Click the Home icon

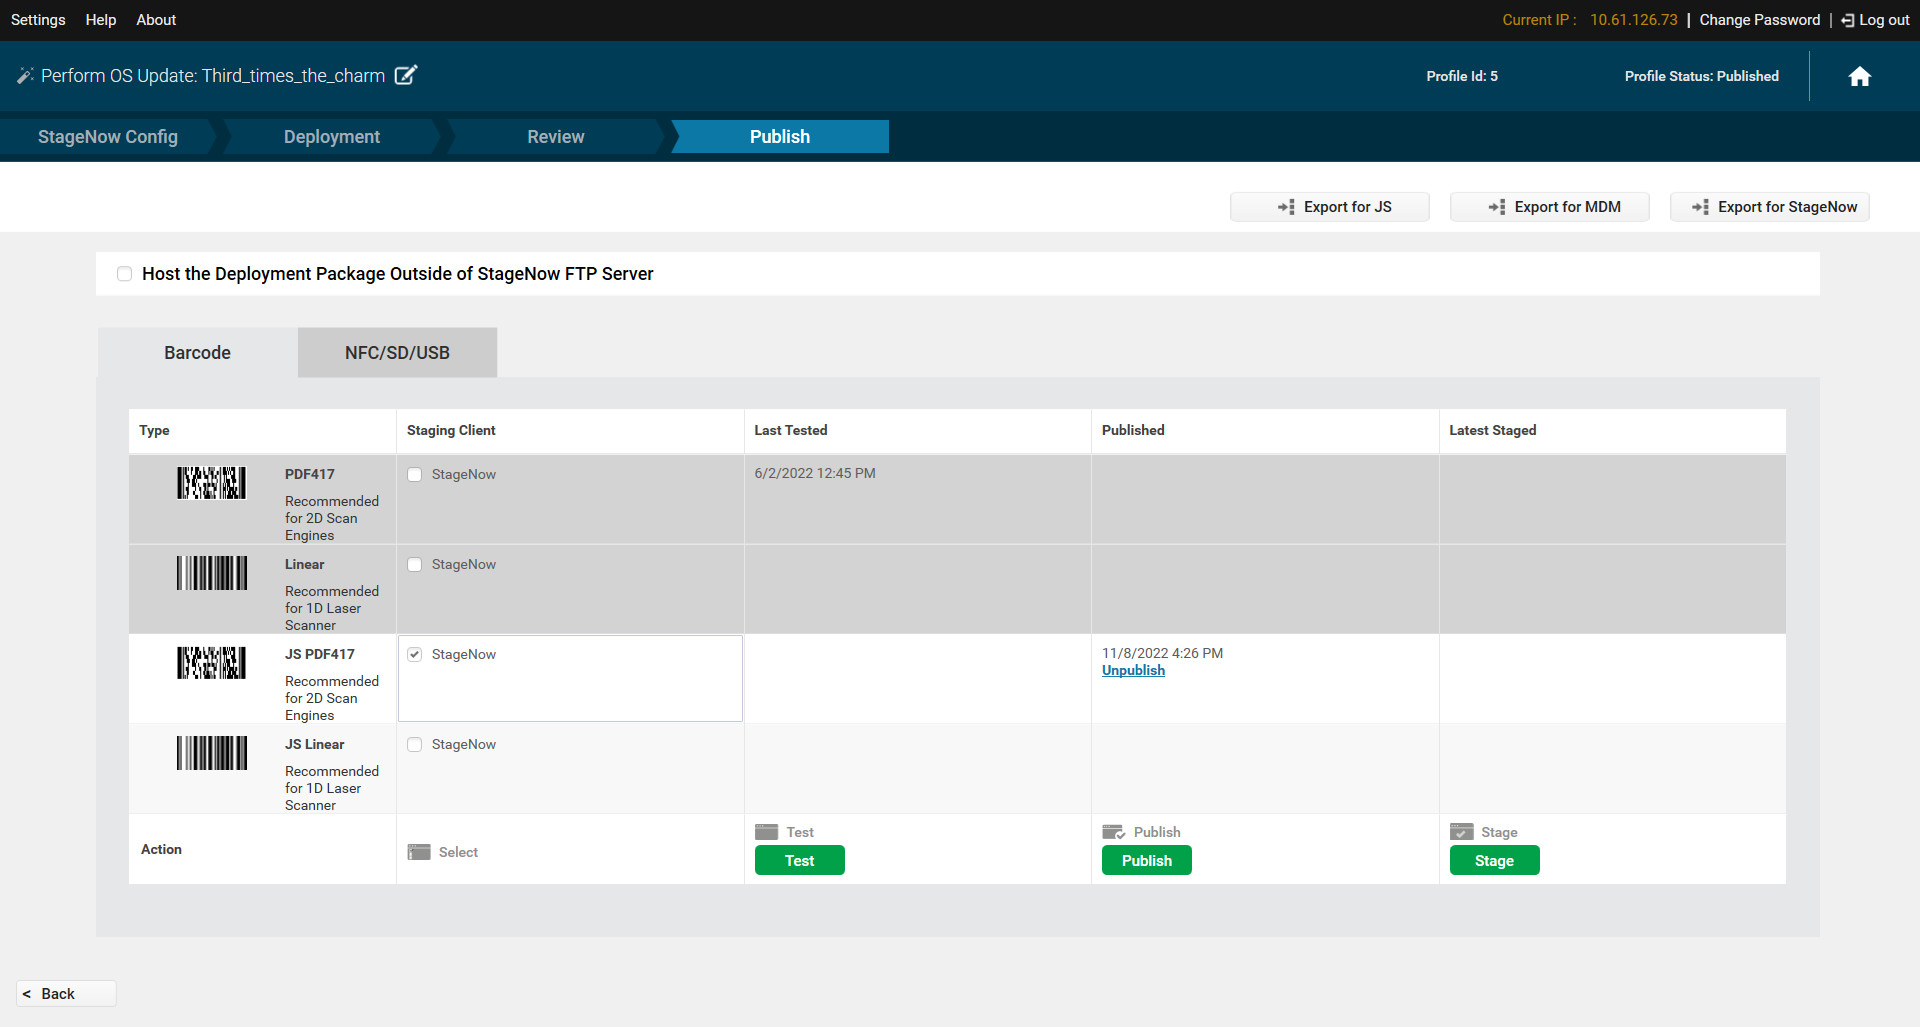(1859, 77)
